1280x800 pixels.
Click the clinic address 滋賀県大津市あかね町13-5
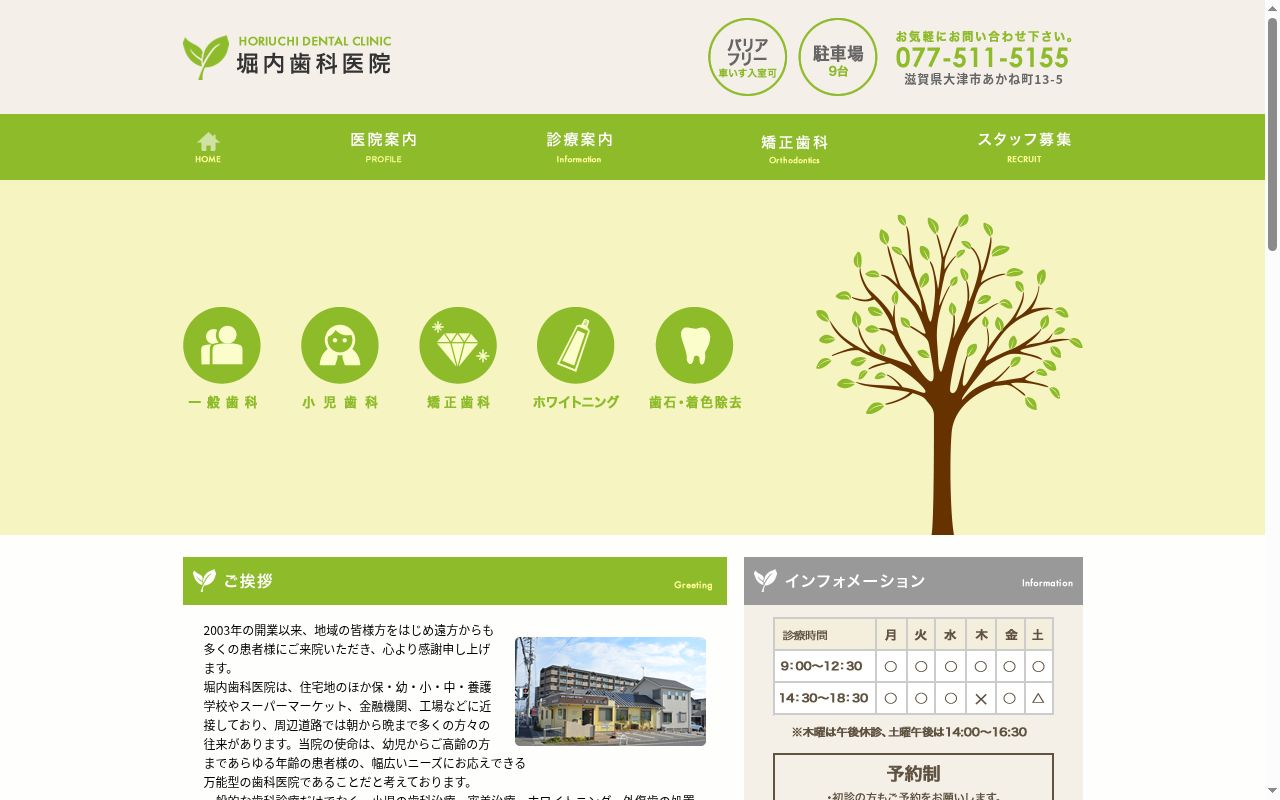tap(983, 80)
